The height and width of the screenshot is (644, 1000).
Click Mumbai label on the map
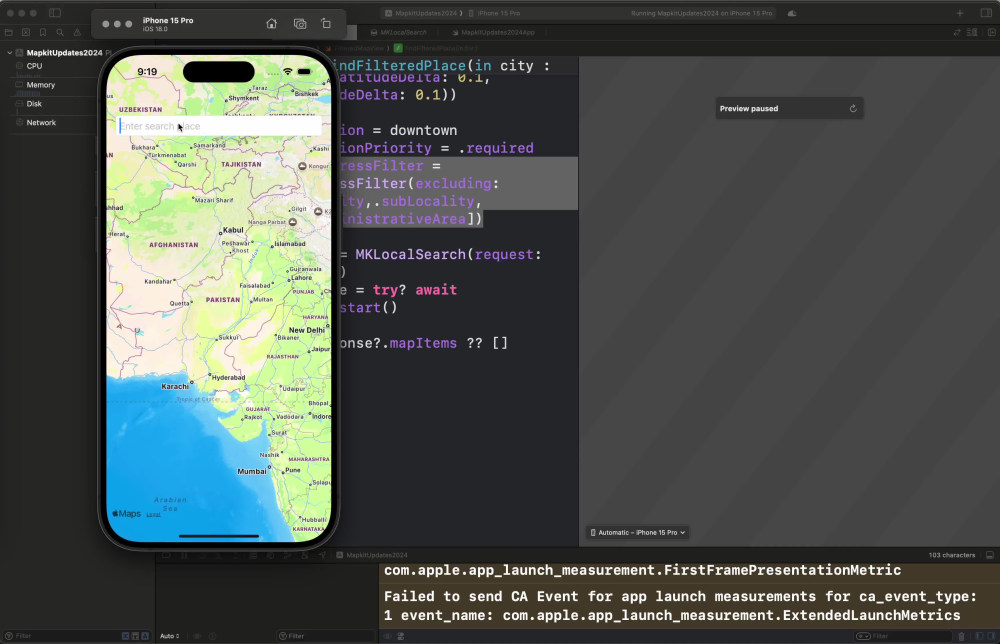click(x=252, y=471)
